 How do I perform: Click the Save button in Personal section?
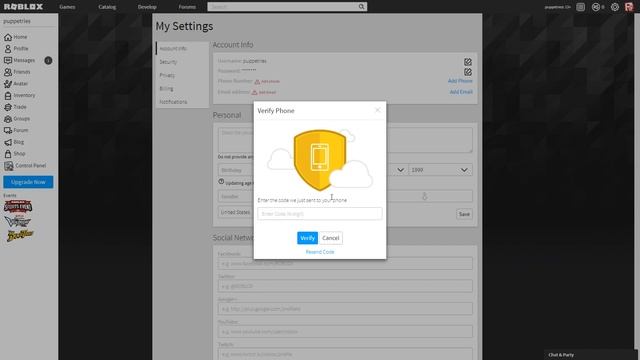464,214
